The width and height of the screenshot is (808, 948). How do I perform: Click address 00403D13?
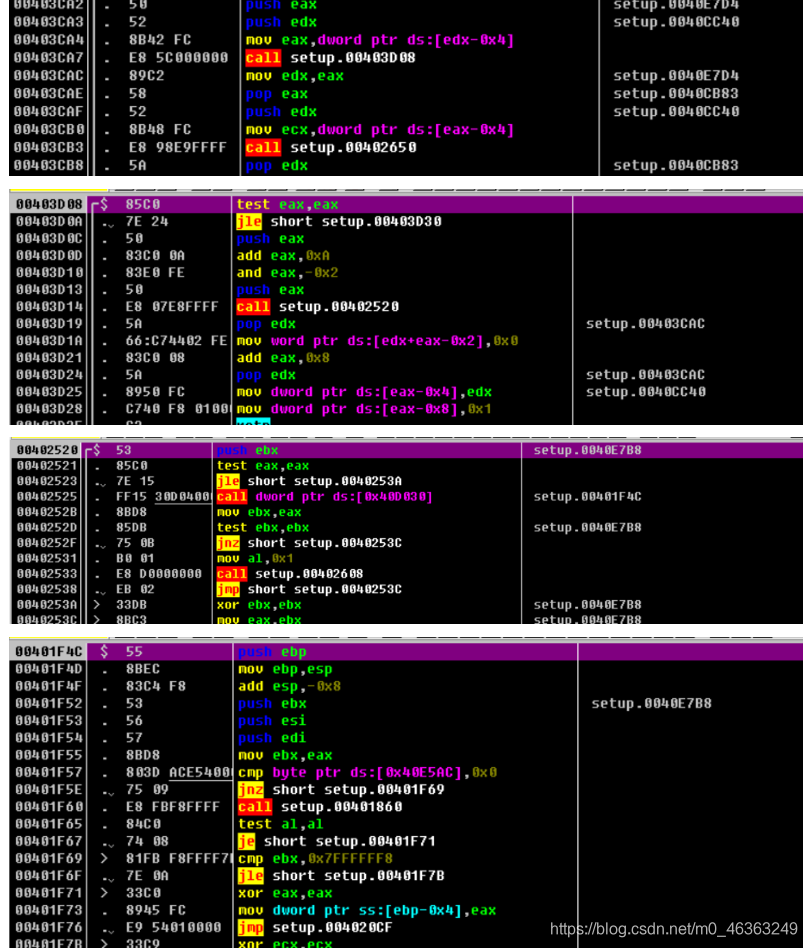pyautogui.click(x=48, y=290)
